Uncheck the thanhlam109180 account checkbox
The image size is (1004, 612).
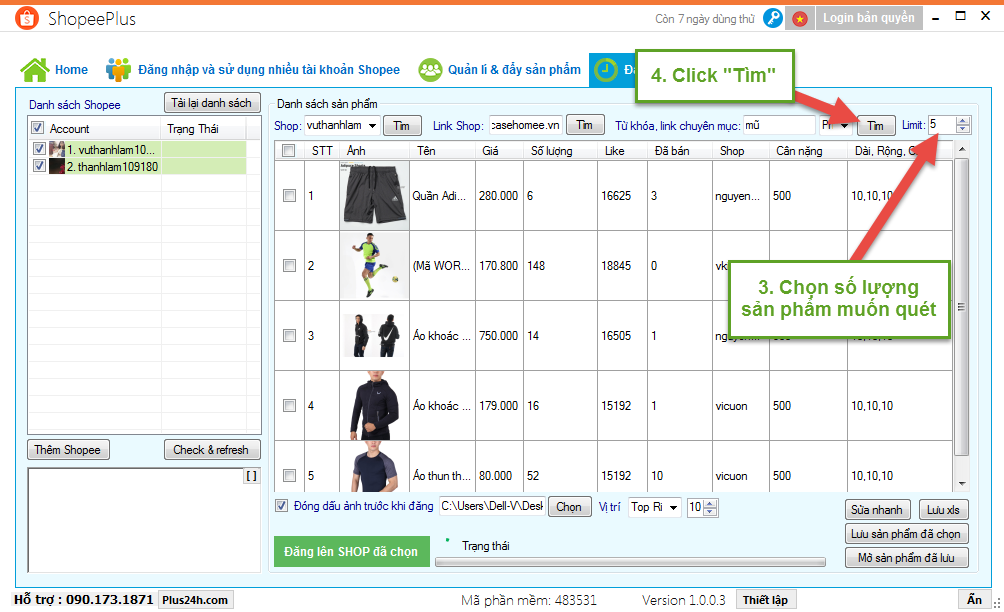click(39, 166)
